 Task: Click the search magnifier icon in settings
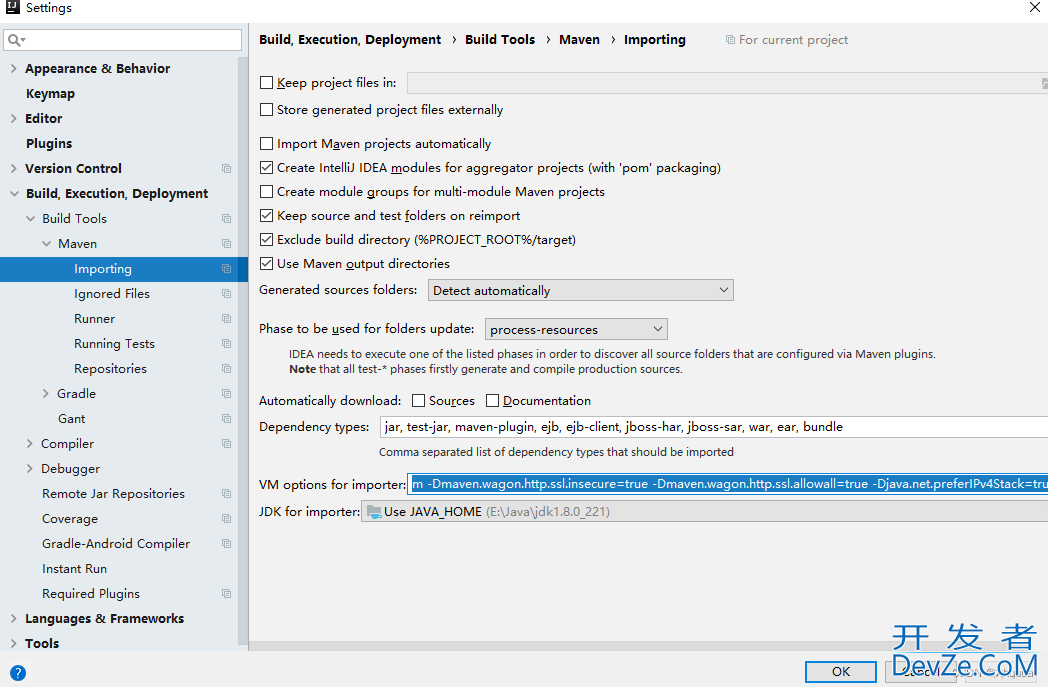pyautogui.click(x=16, y=40)
